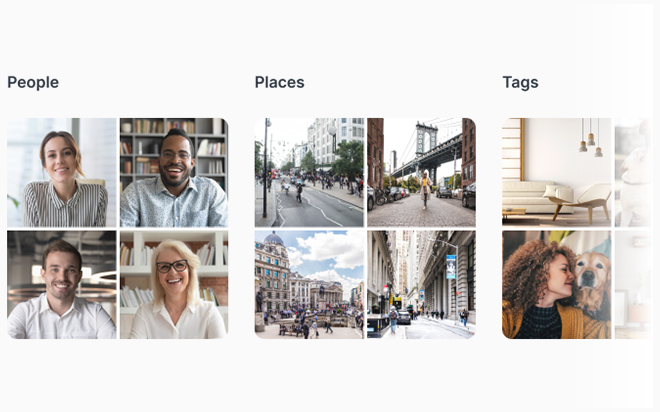Screen dimensions: 660x412
Task: Open the People section heading
Action: (x=33, y=82)
